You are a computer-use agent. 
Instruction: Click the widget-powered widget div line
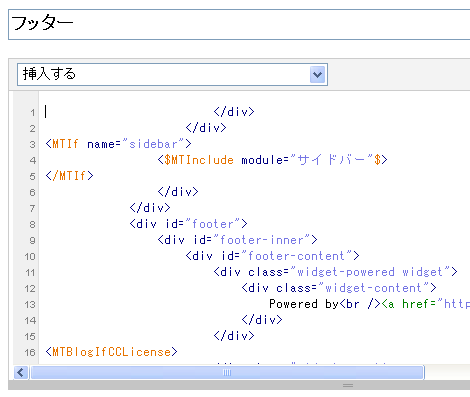coord(335,272)
